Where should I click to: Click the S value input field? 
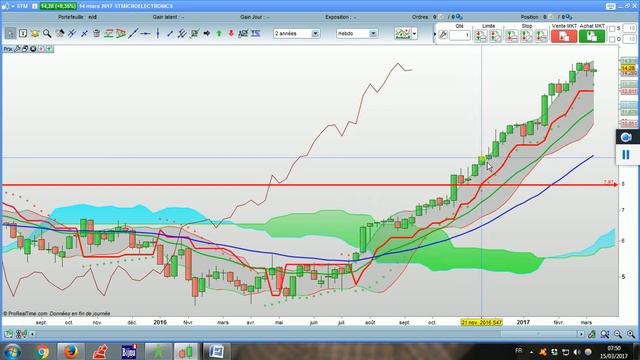pos(629,29)
